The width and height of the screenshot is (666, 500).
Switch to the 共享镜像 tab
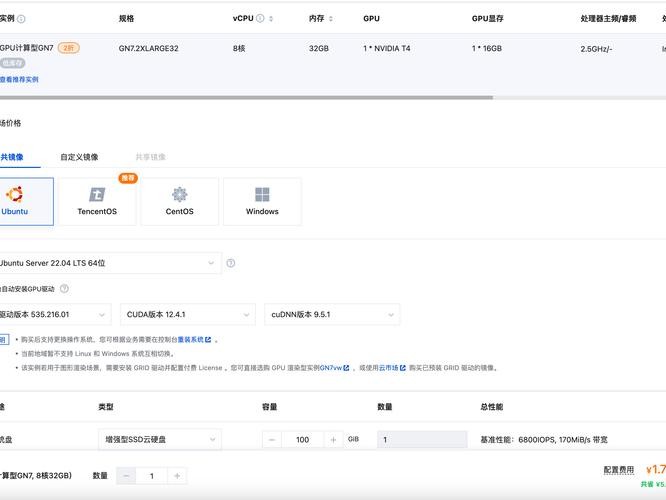click(150, 157)
